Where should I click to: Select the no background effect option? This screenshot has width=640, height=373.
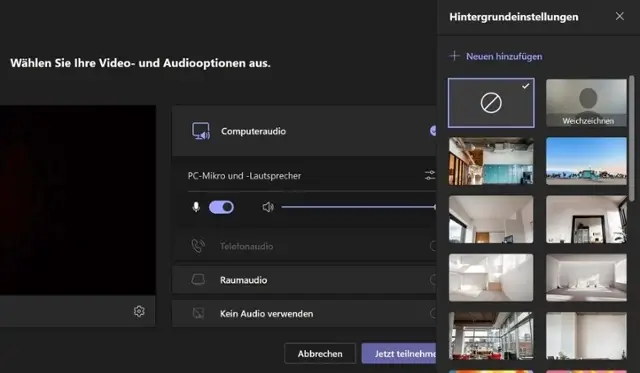point(491,103)
